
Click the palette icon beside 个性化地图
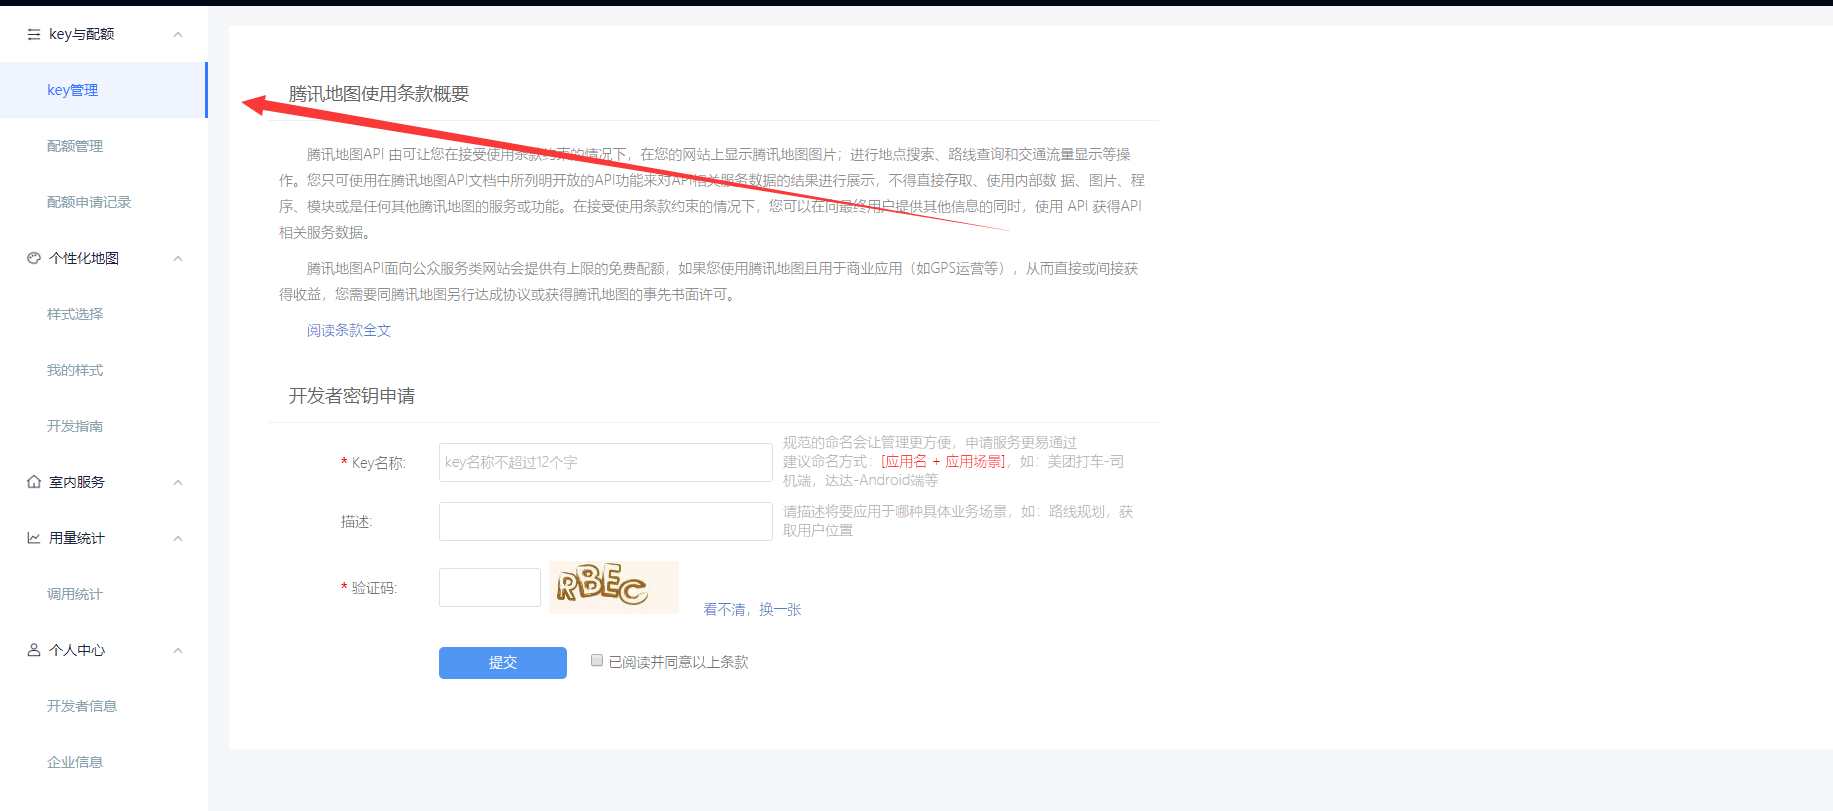coord(34,258)
